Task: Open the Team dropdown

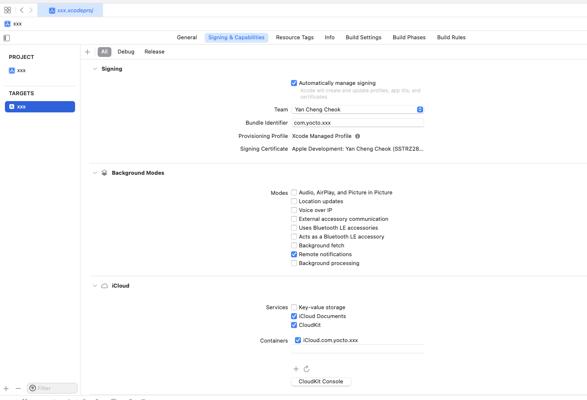Action: tap(358, 109)
